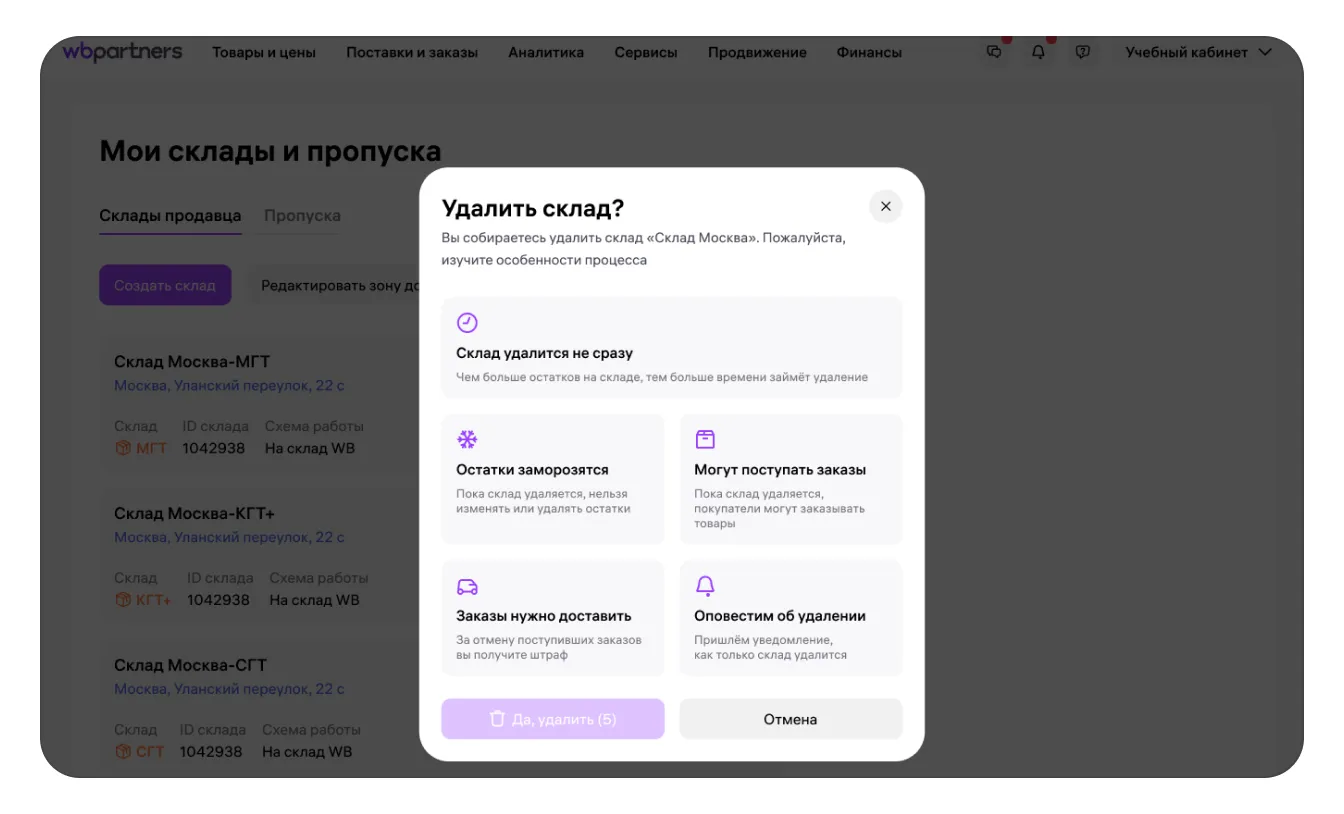The image size is (1344, 814).
Task: Click the Создать склад button
Action: click(165, 285)
